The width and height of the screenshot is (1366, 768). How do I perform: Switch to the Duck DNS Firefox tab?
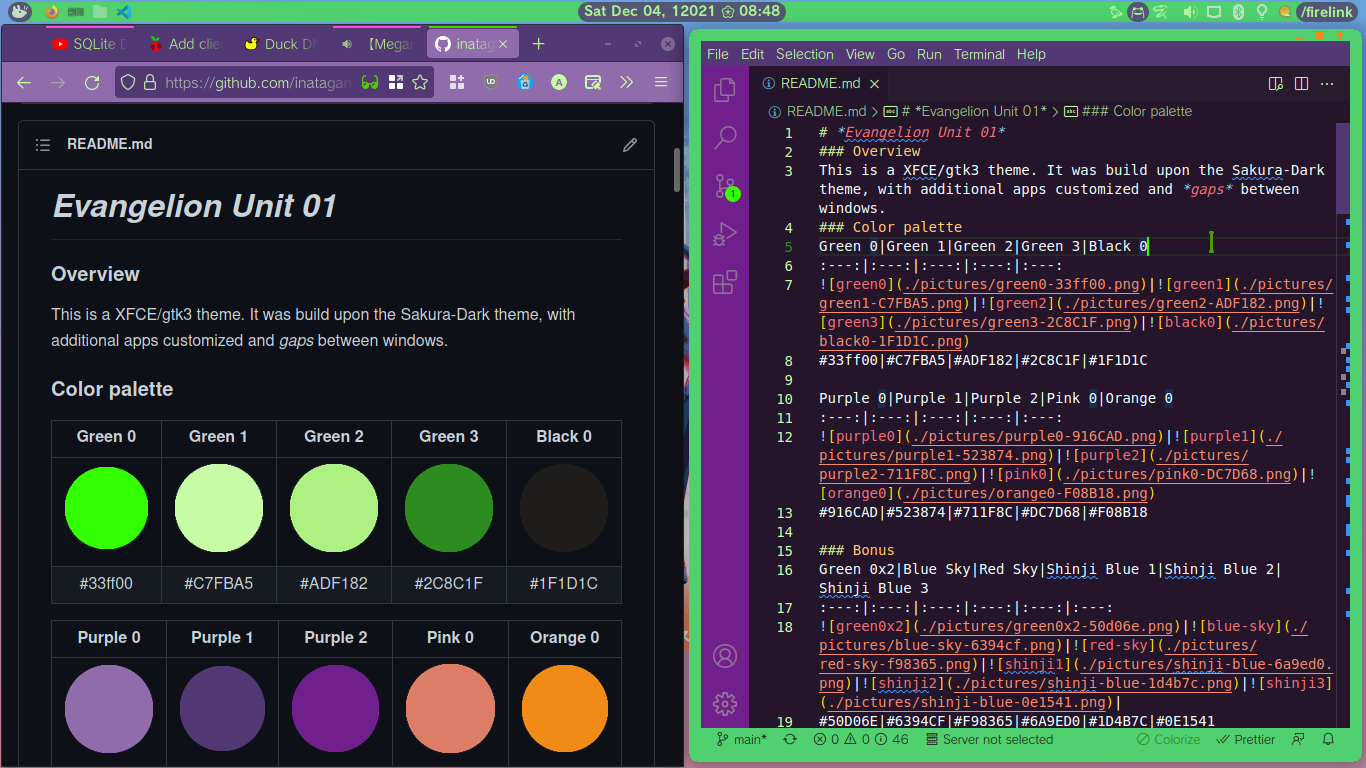280,44
